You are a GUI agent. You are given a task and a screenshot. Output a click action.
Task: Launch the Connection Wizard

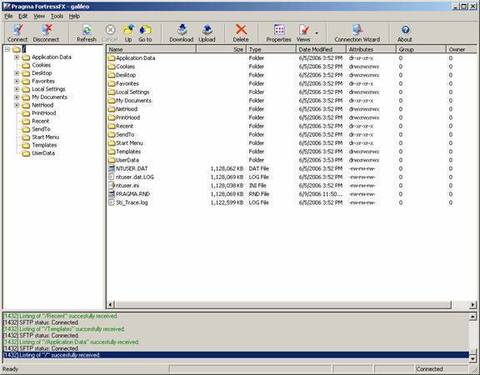[357, 33]
